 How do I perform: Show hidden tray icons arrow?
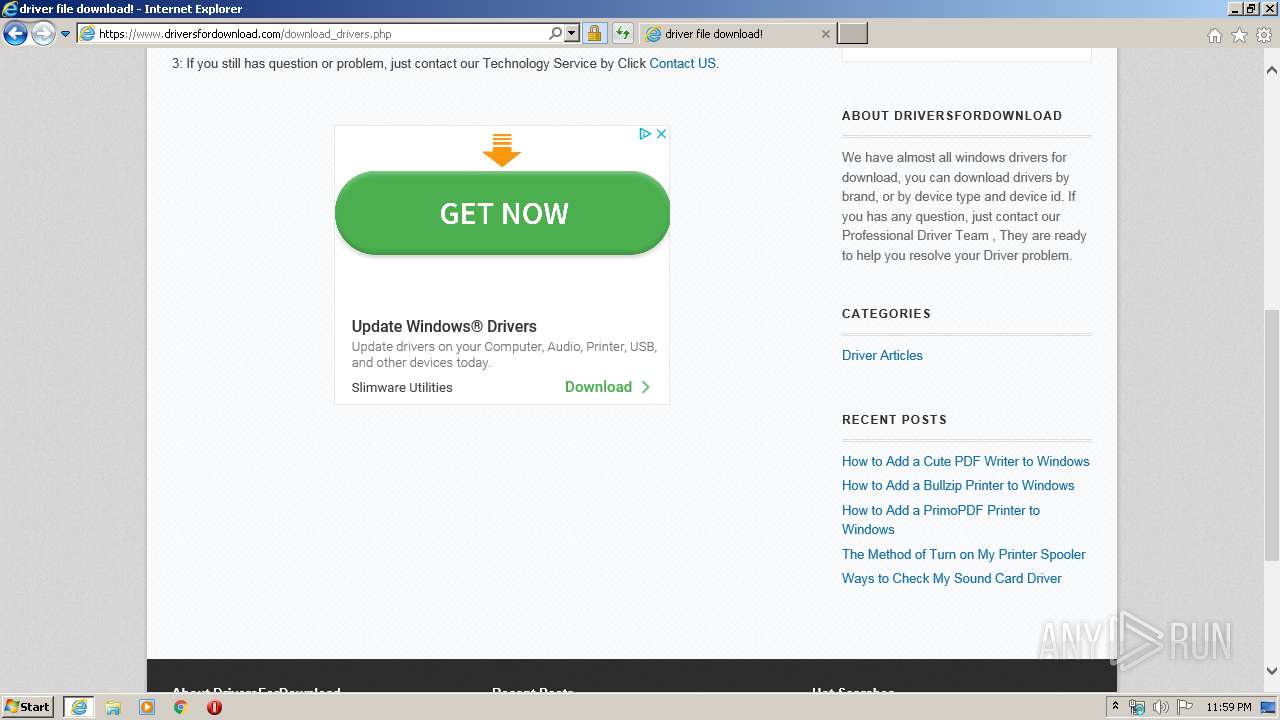tap(1116, 707)
